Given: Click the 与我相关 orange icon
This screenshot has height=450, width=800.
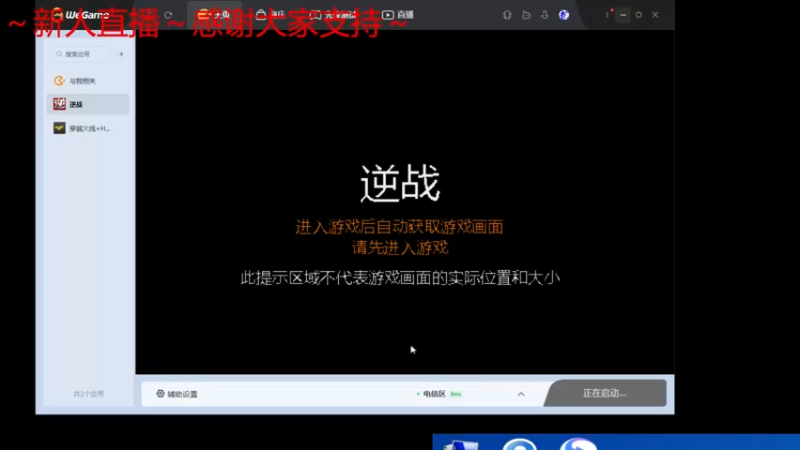Looking at the screenshot, I should click(59, 81).
